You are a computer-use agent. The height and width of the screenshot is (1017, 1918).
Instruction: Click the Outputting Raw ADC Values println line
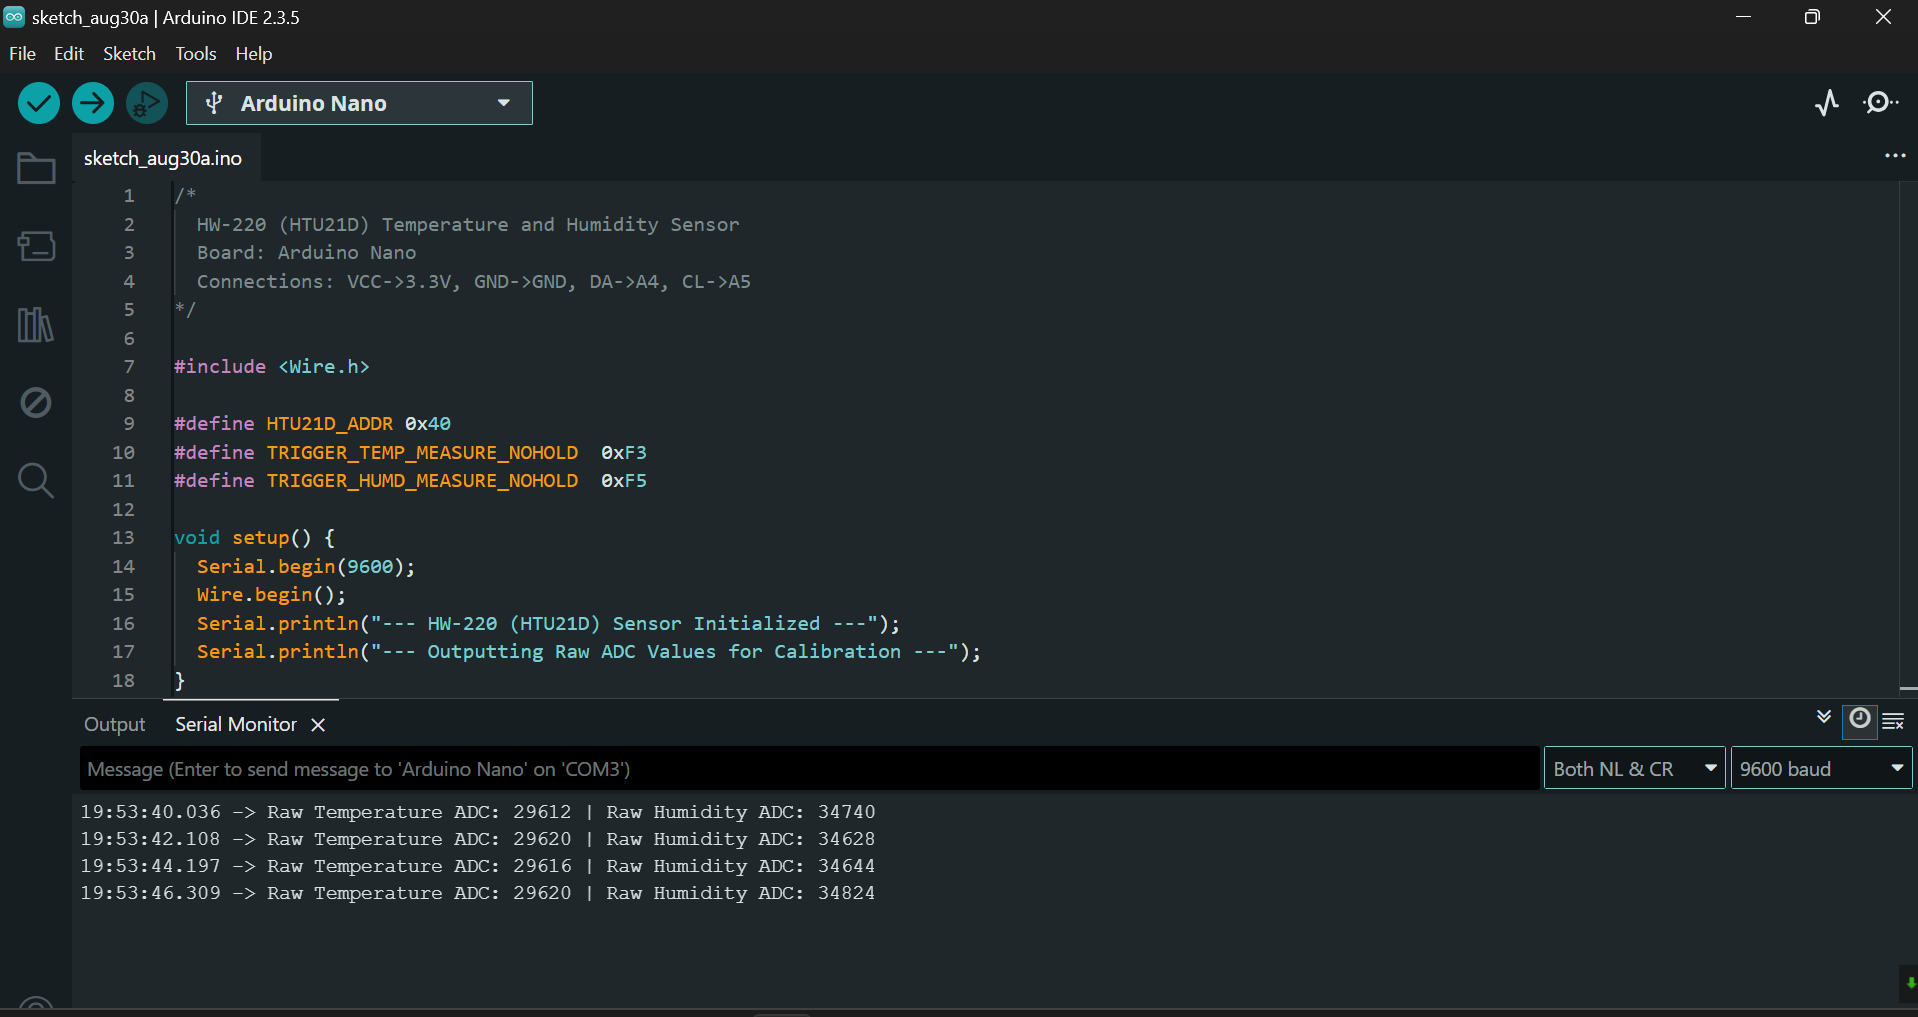[589, 652]
